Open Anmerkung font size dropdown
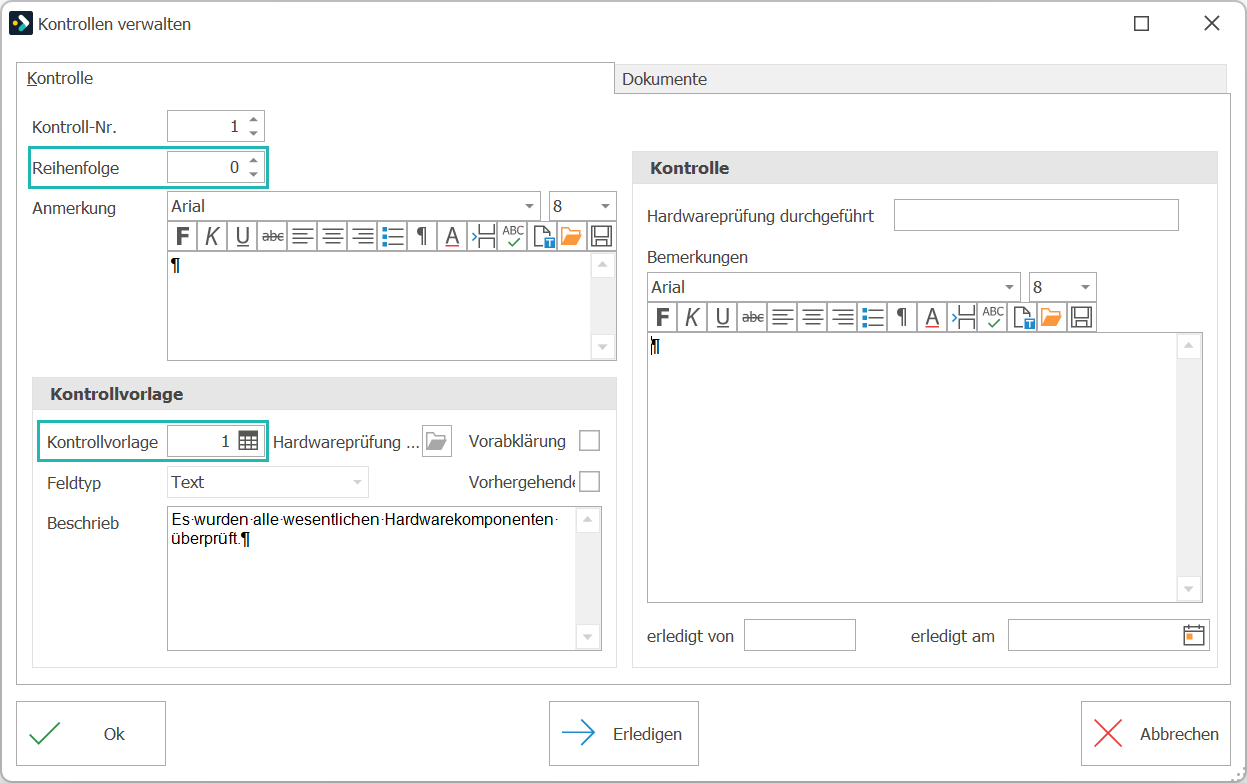This screenshot has width=1247, height=783. 583,206
